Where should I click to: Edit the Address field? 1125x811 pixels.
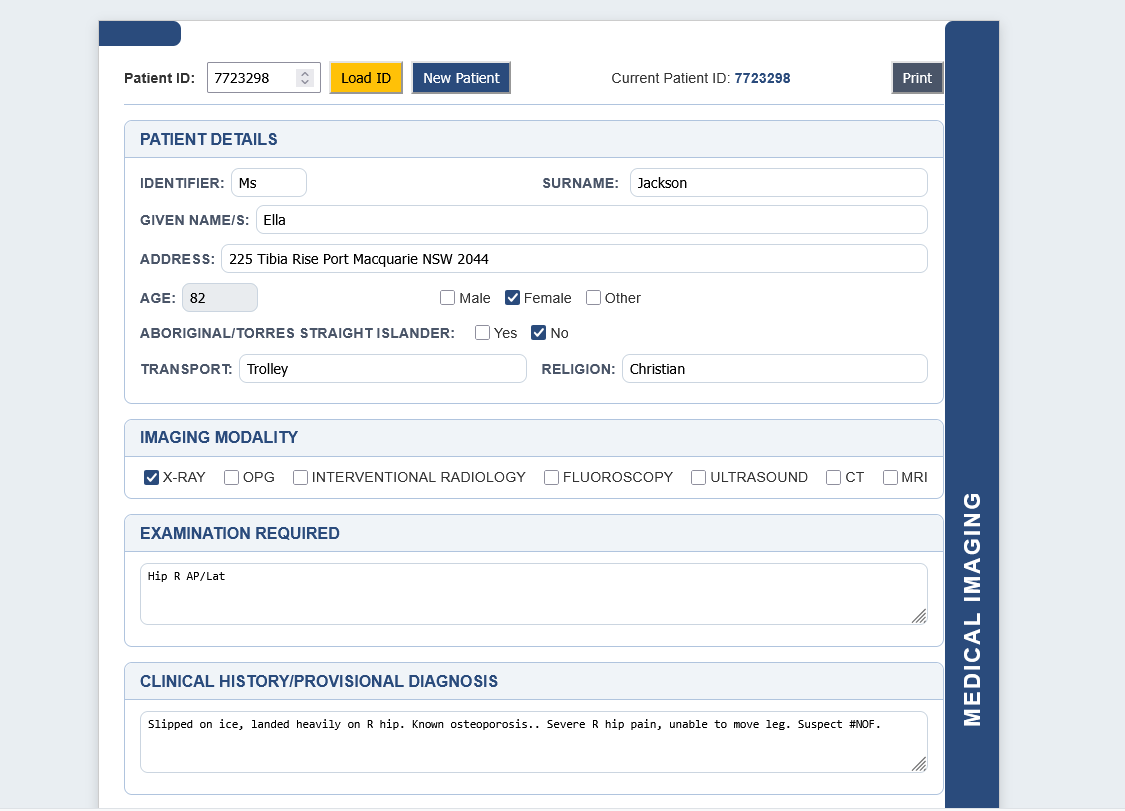pos(574,258)
